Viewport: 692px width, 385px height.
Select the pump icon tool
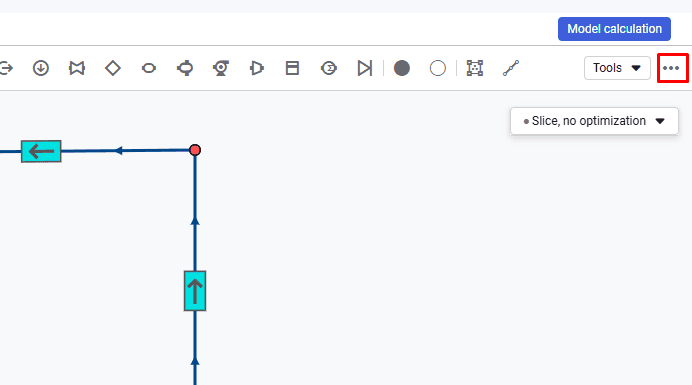[x=221, y=68]
